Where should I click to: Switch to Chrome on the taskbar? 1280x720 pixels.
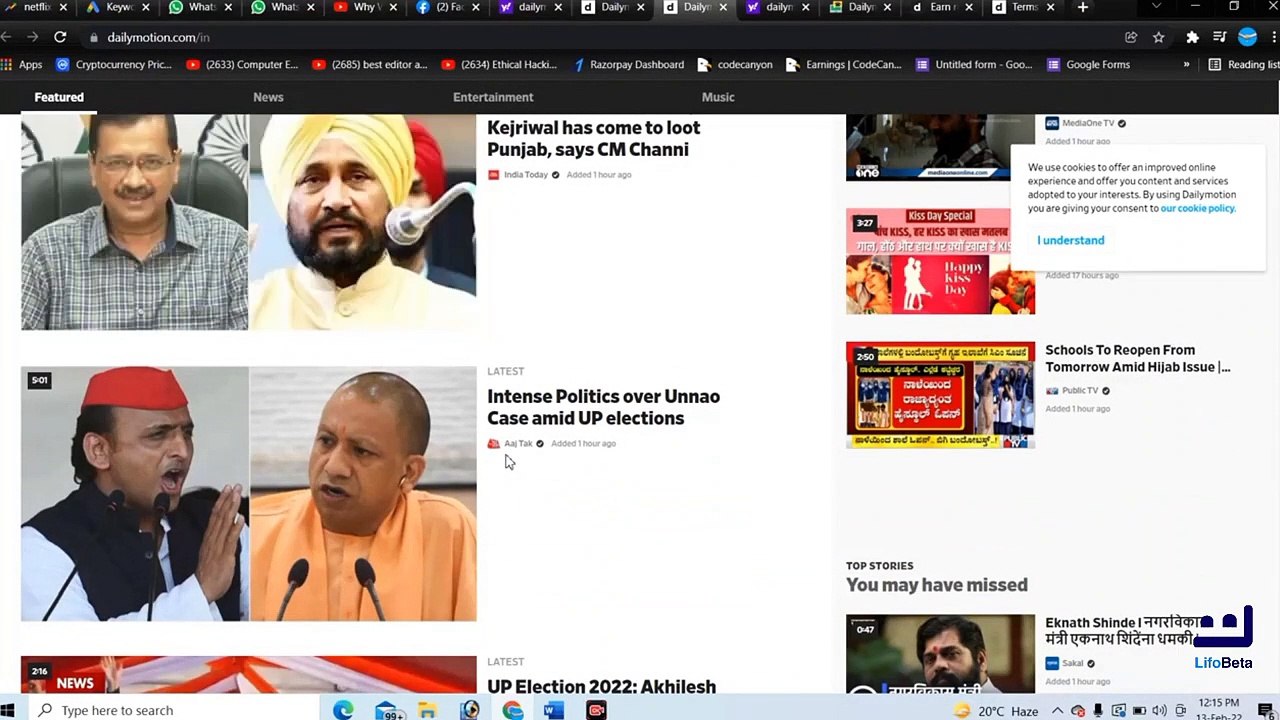513,710
